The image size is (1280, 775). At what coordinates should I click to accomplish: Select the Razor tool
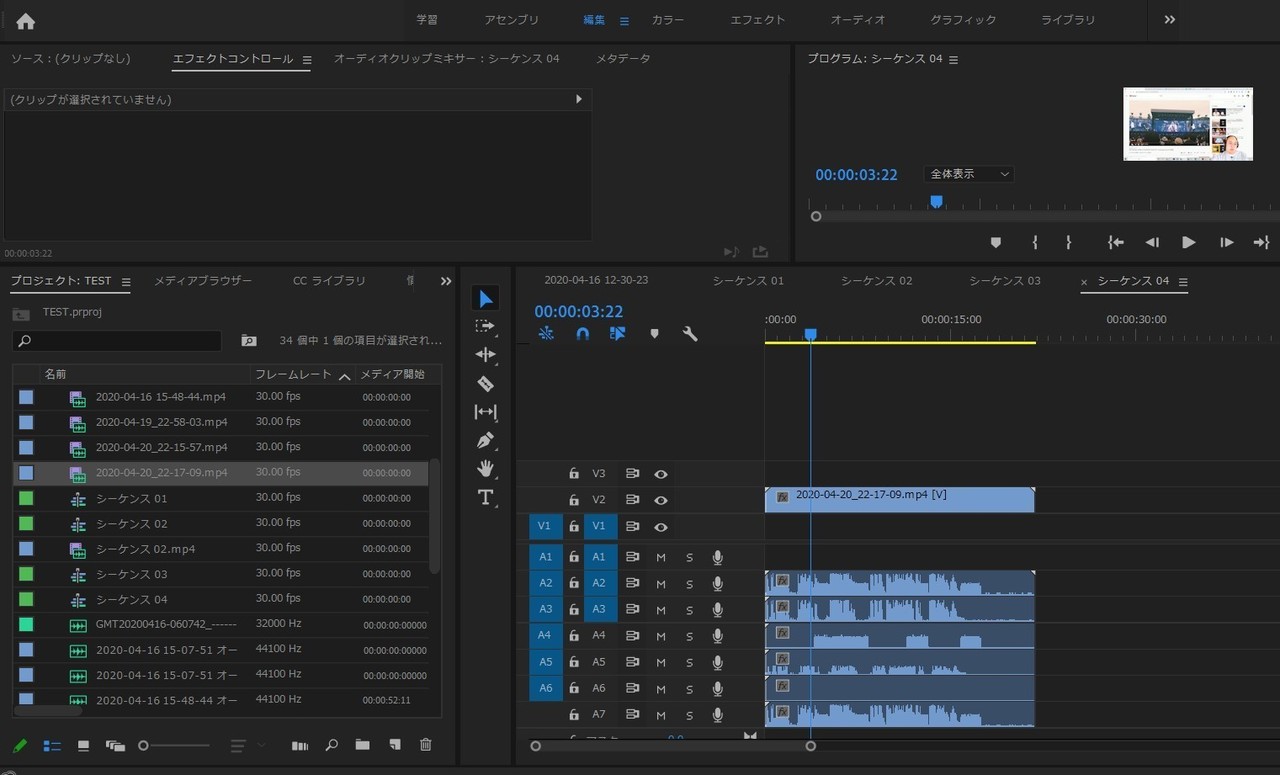pyautogui.click(x=485, y=383)
